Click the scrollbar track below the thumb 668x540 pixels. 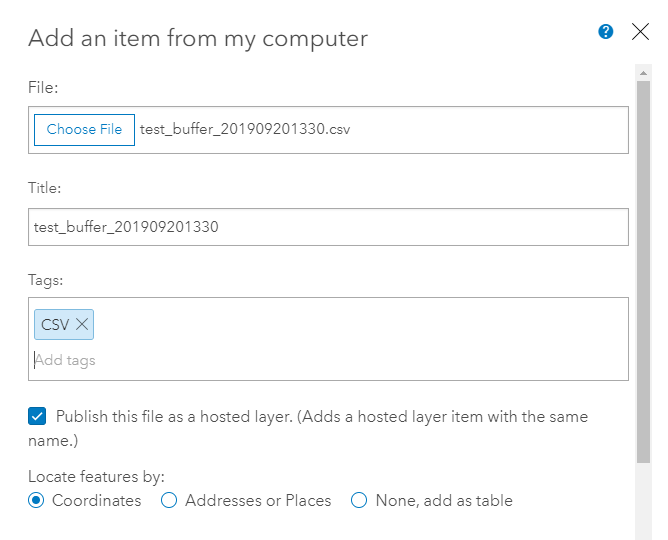click(x=644, y=500)
